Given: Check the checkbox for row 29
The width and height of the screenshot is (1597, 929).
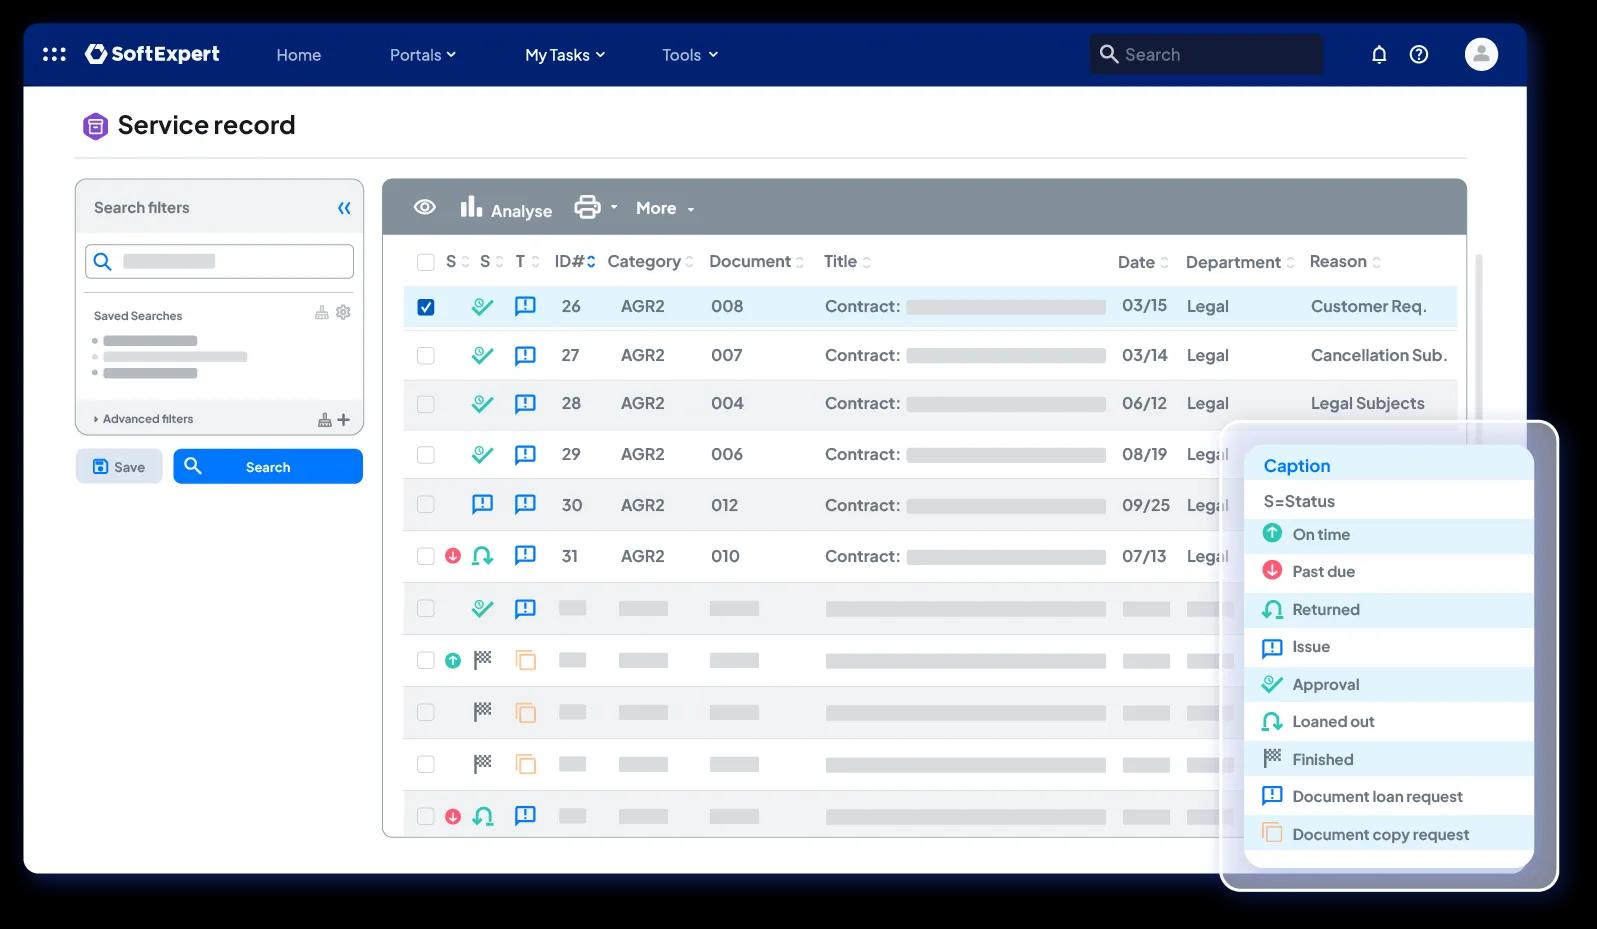Looking at the screenshot, I should [426, 455].
